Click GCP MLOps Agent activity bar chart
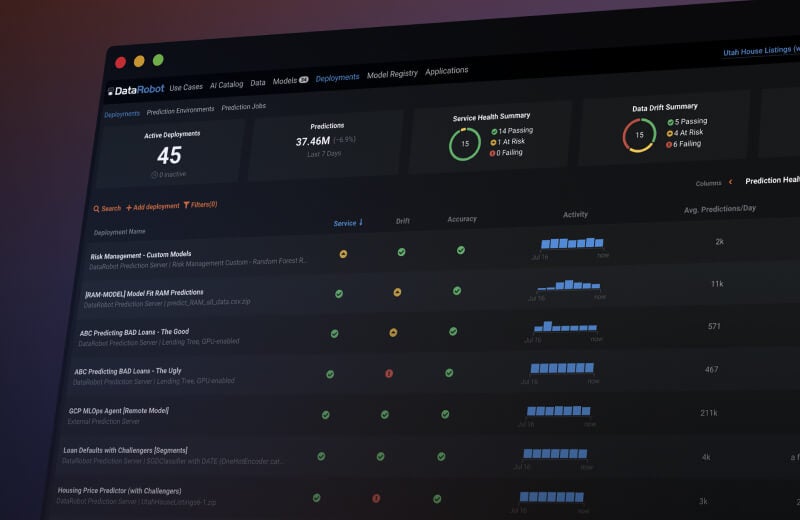Screen dimensions: 800x520 click(x=558, y=411)
